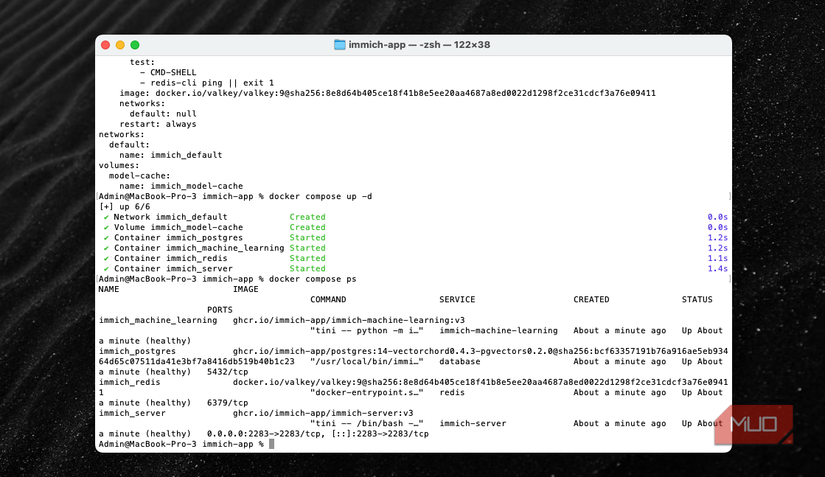
Task: Click the green checkmark beside Container immich_server
Action: point(106,269)
